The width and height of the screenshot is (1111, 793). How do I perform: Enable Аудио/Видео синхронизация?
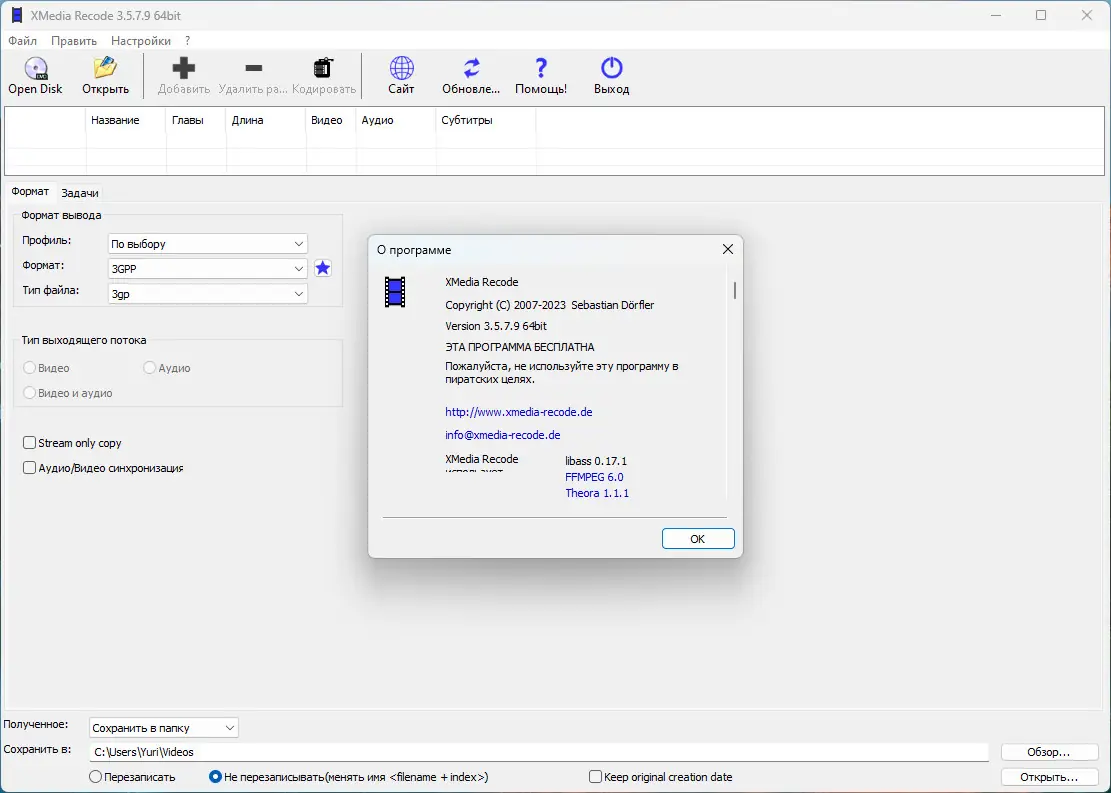[x=29, y=467]
